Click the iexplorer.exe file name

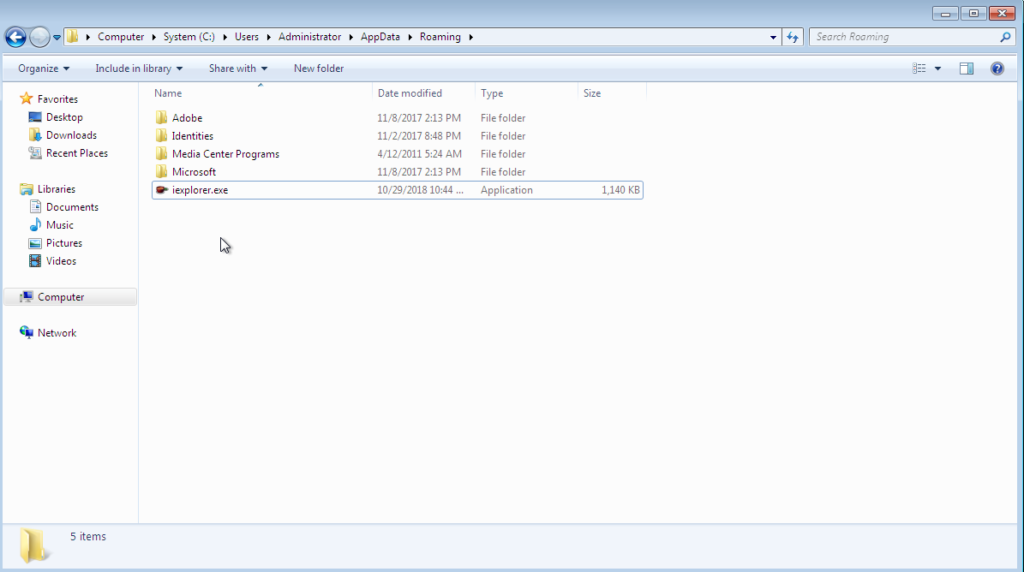click(200, 190)
